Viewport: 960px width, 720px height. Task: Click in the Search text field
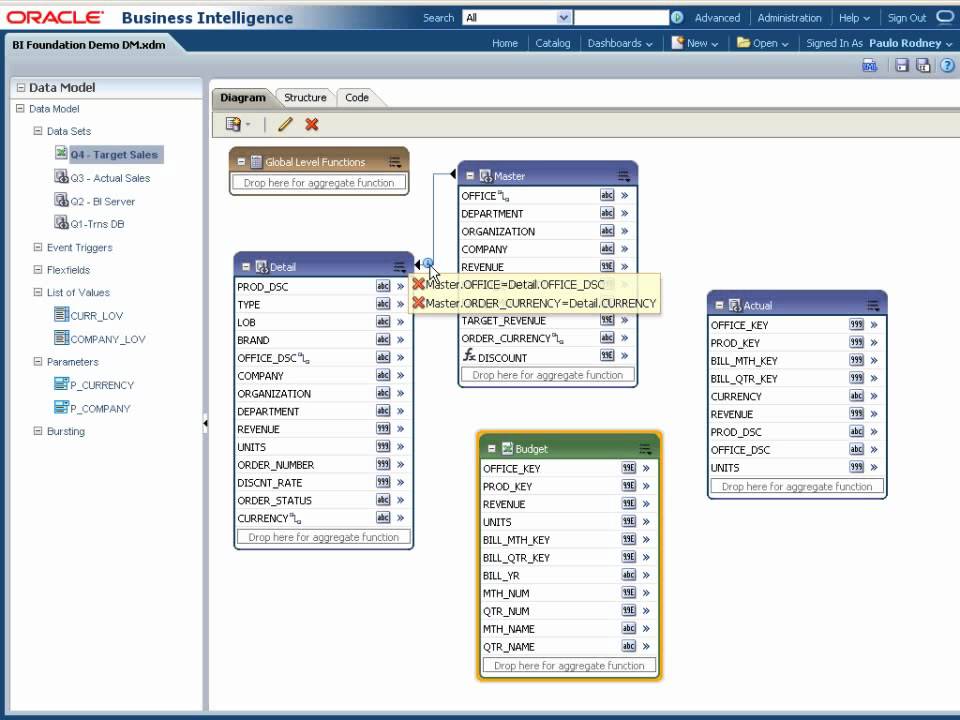point(621,18)
